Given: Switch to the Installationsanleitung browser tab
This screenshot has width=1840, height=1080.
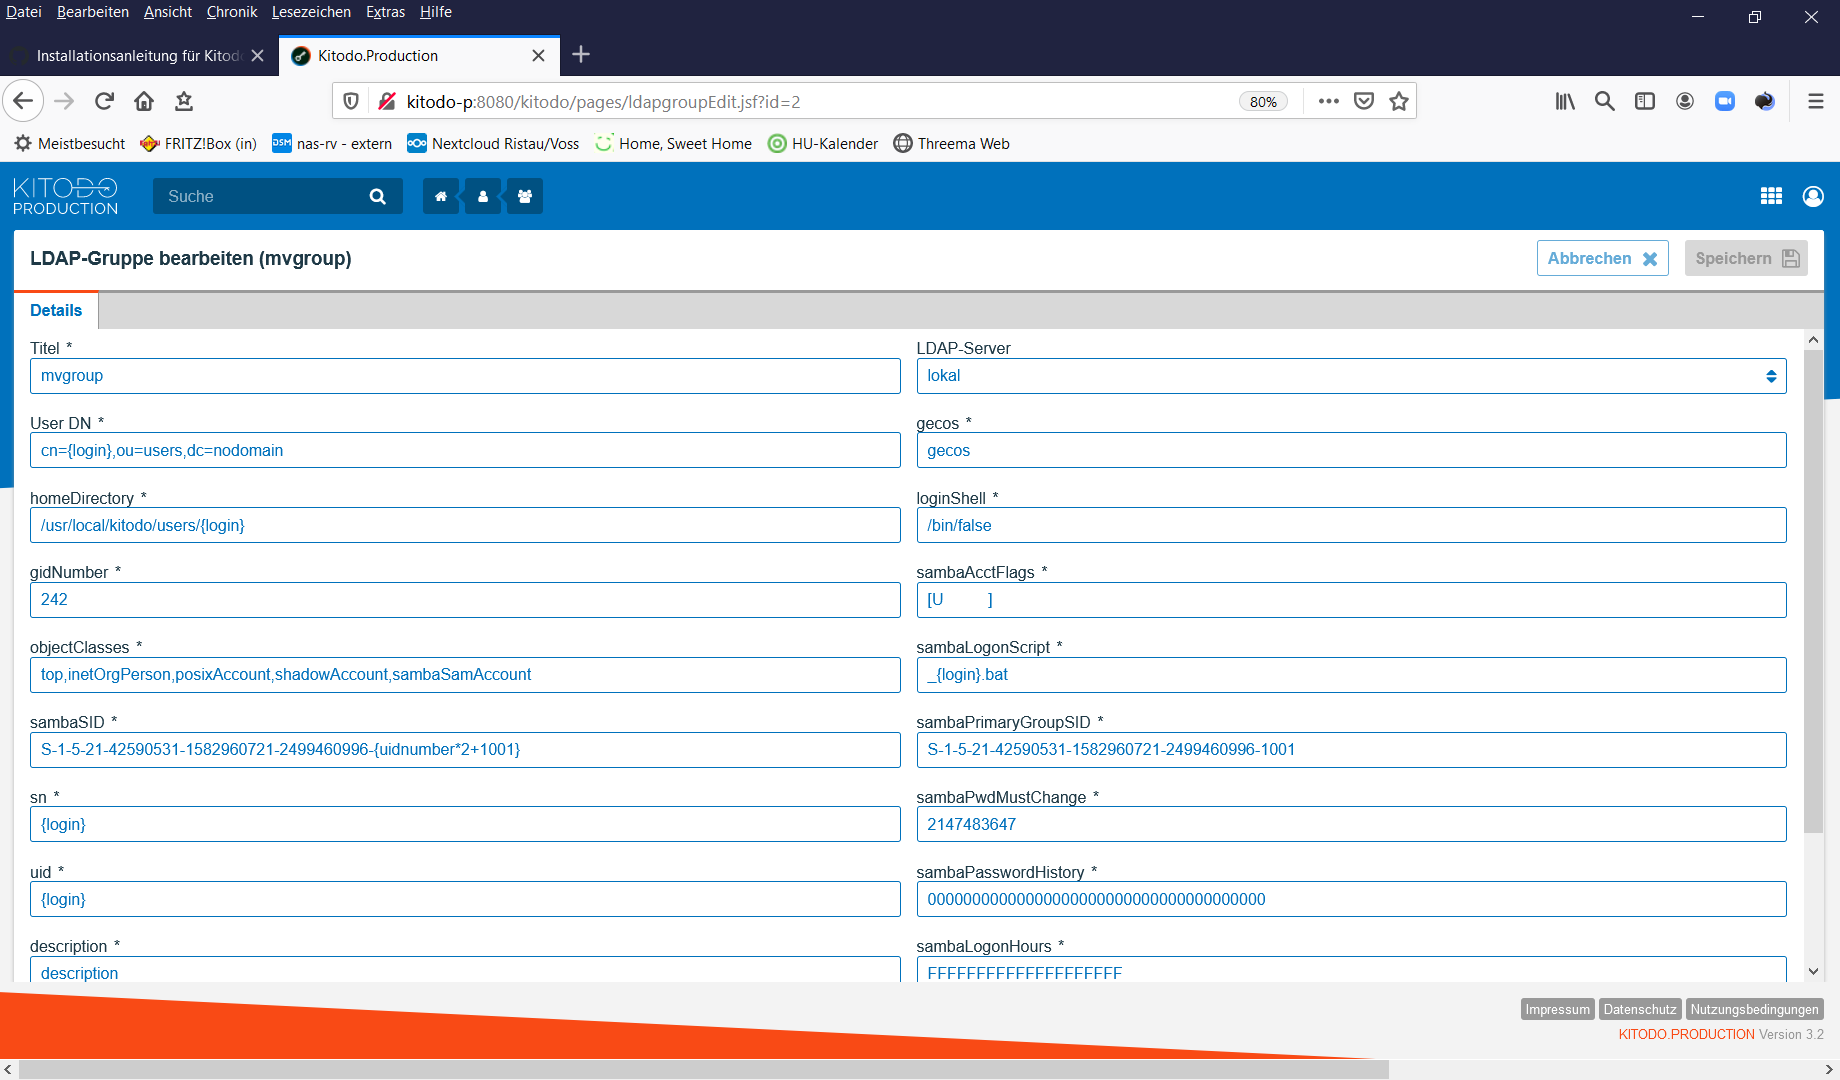Looking at the screenshot, I should coord(138,56).
